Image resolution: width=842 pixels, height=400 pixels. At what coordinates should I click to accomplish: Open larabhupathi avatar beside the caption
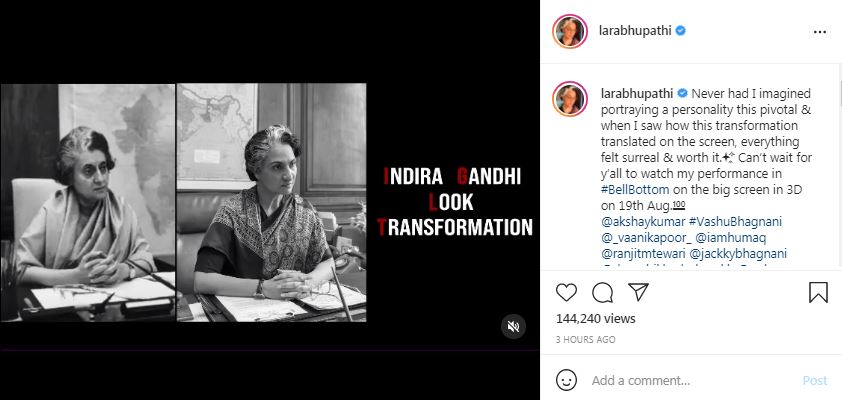[570, 99]
